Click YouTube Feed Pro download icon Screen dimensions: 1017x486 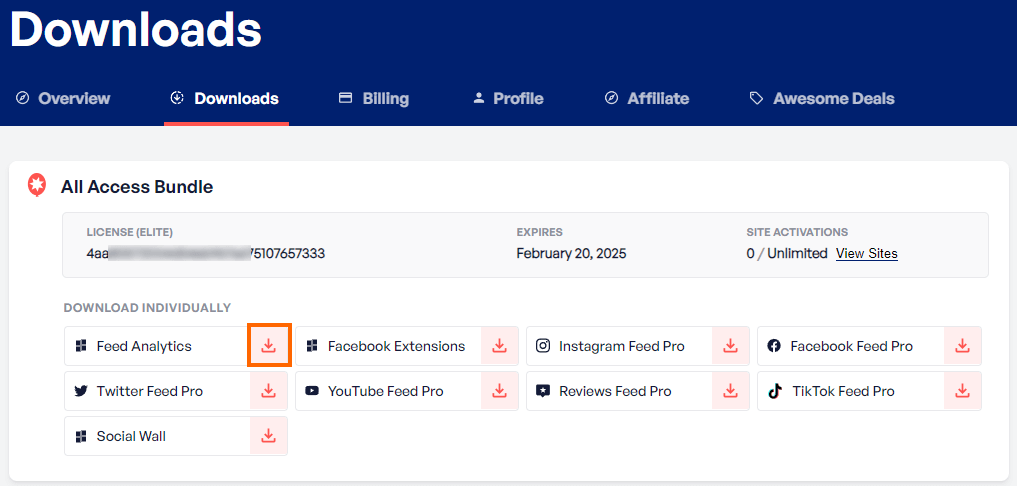pyautogui.click(x=499, y=391)
